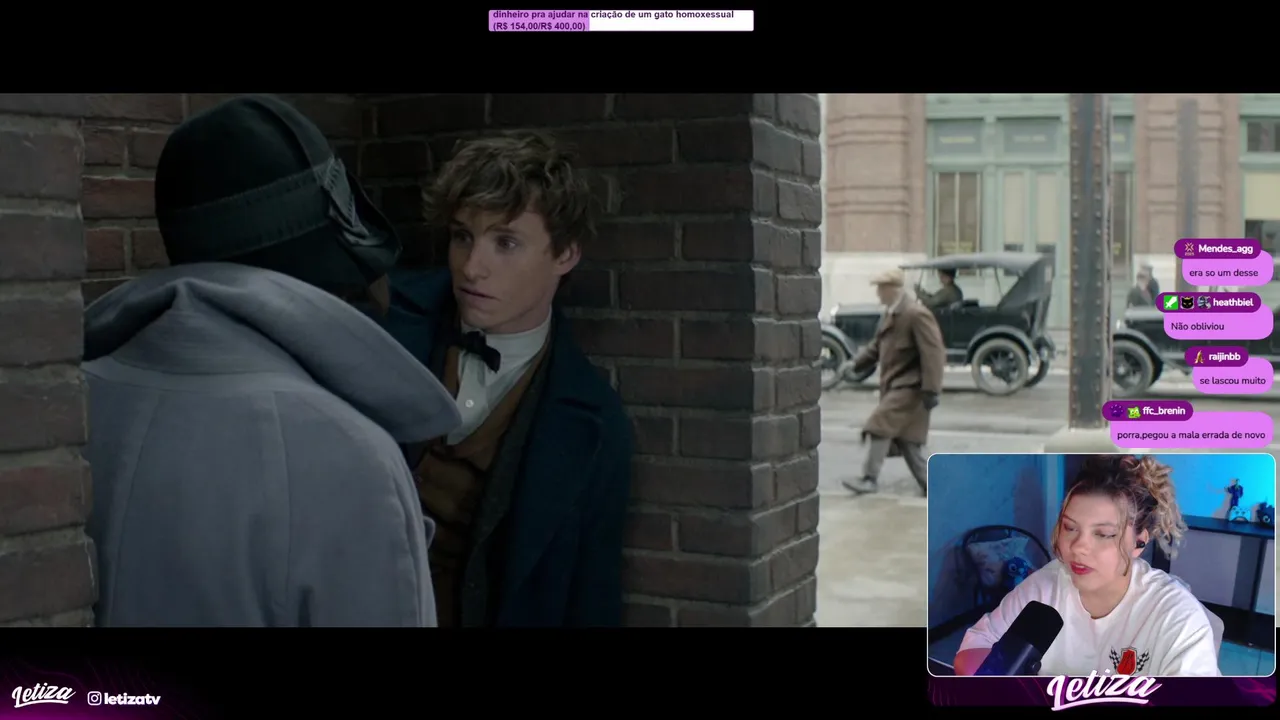
Task: Click the Letiza logo at bottom left
Action: pos(43,695)
